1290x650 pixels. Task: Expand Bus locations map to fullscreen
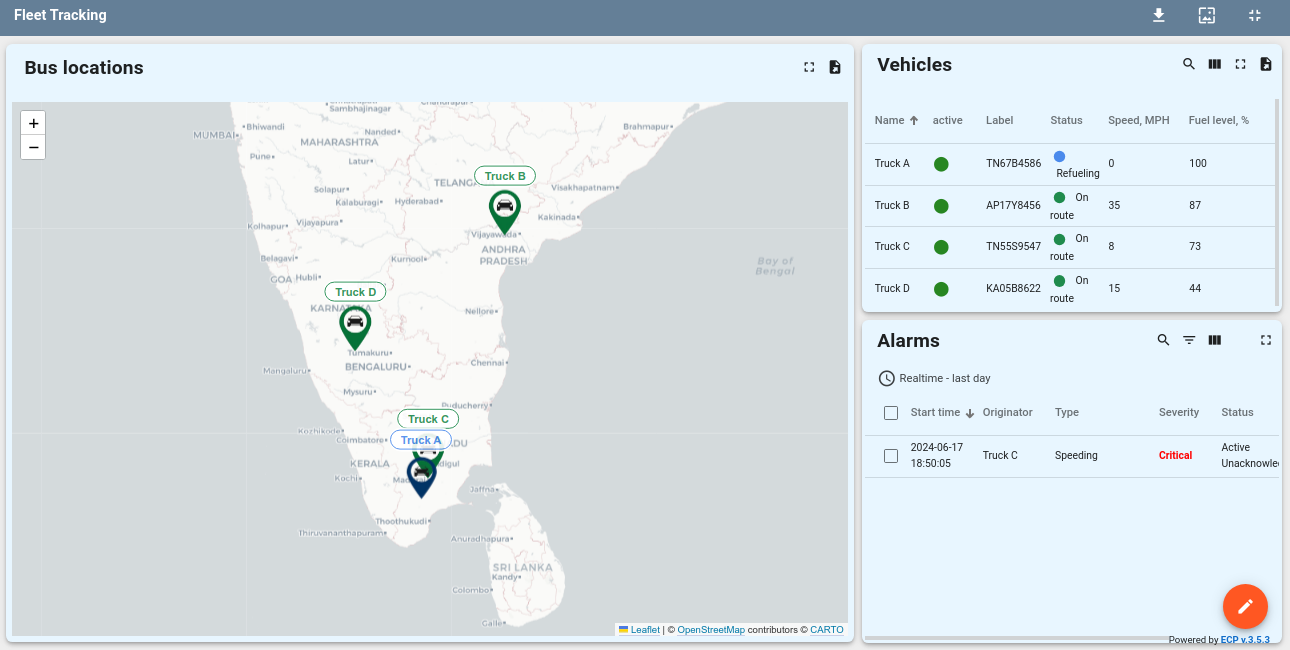(x=808, y=67)
